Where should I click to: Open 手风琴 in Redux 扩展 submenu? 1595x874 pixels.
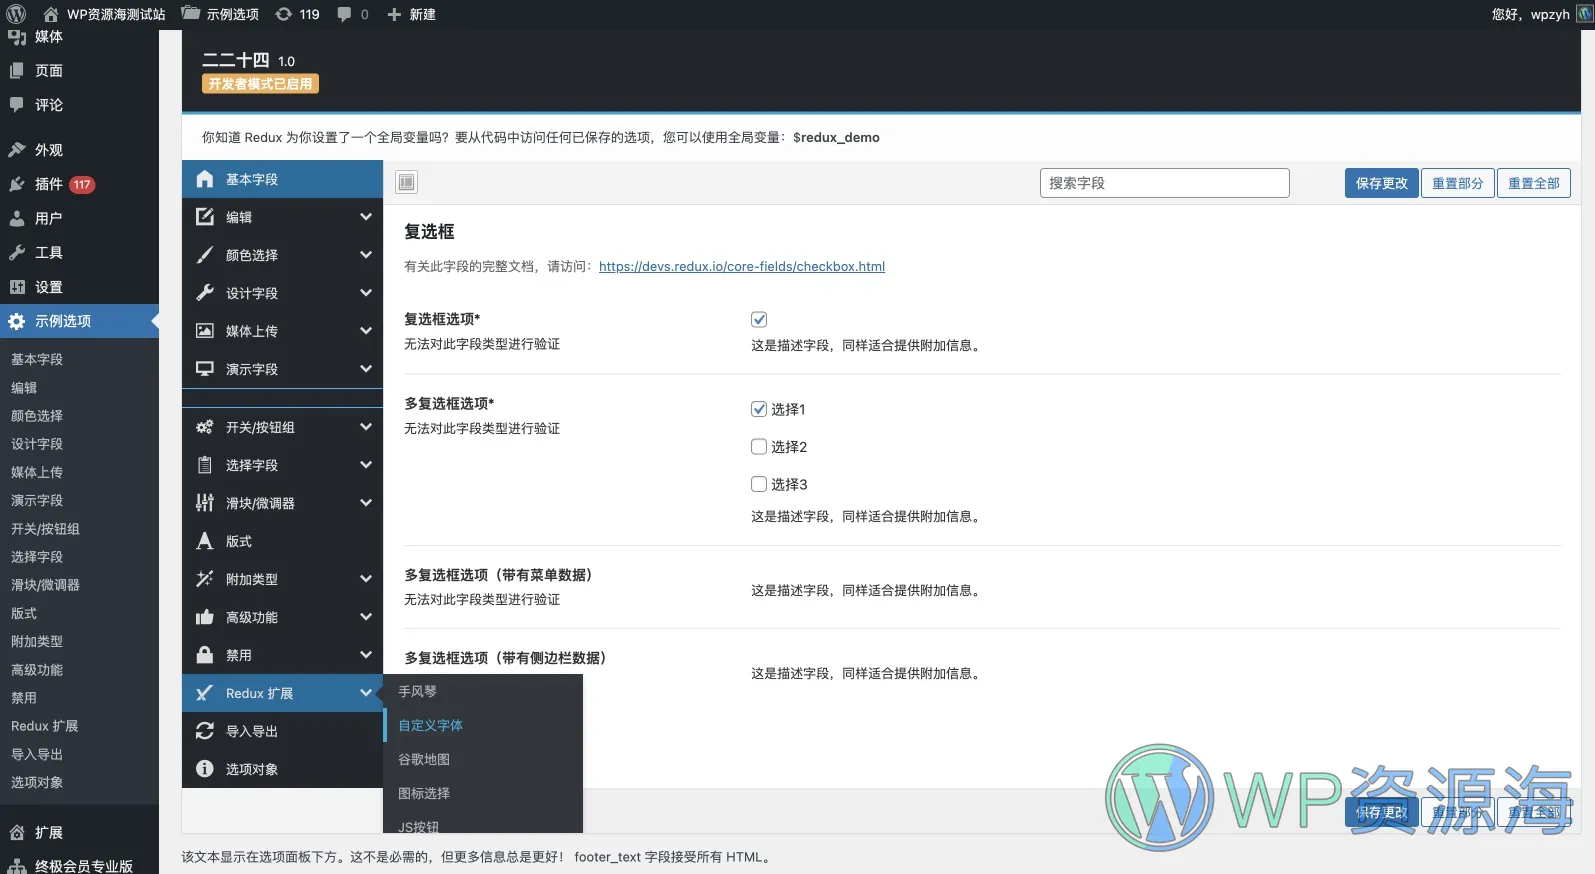[x=483, y=691]
